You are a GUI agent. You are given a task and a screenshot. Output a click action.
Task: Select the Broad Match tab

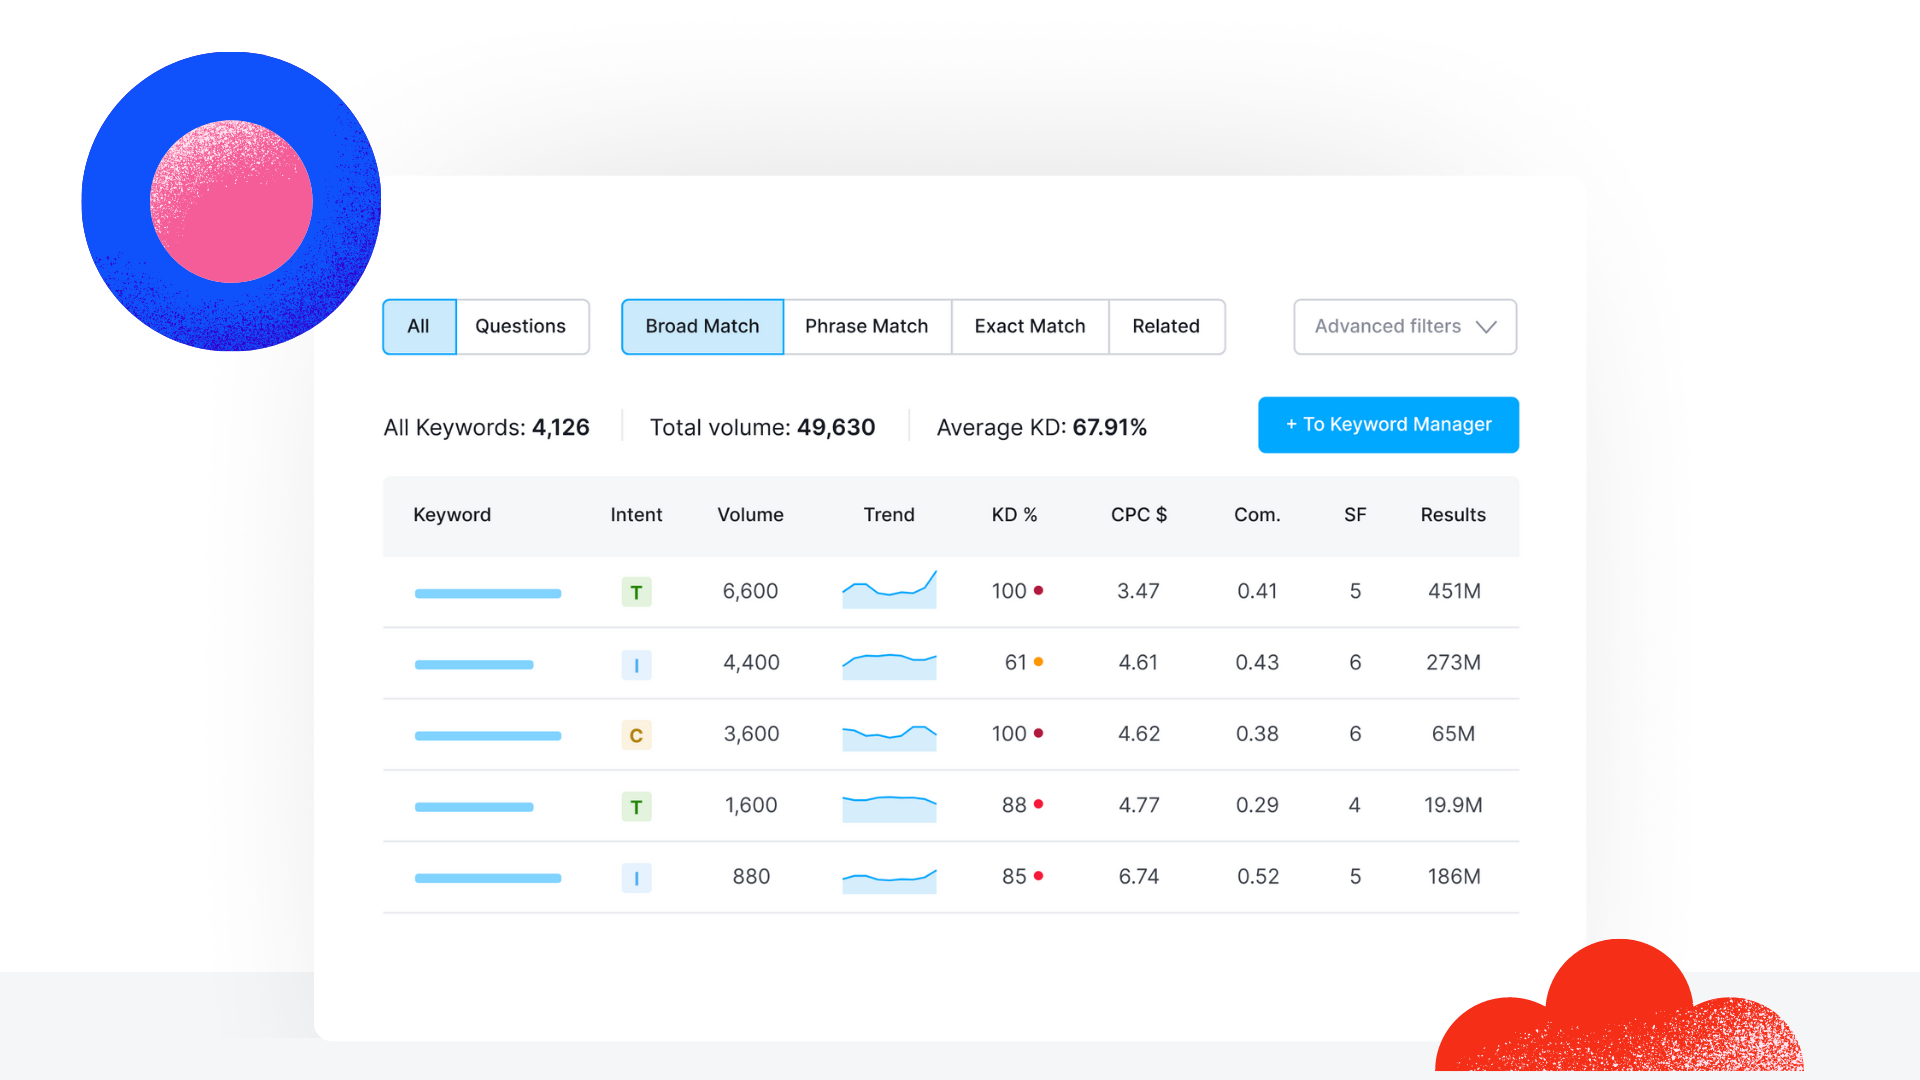[x=702, y=327]
